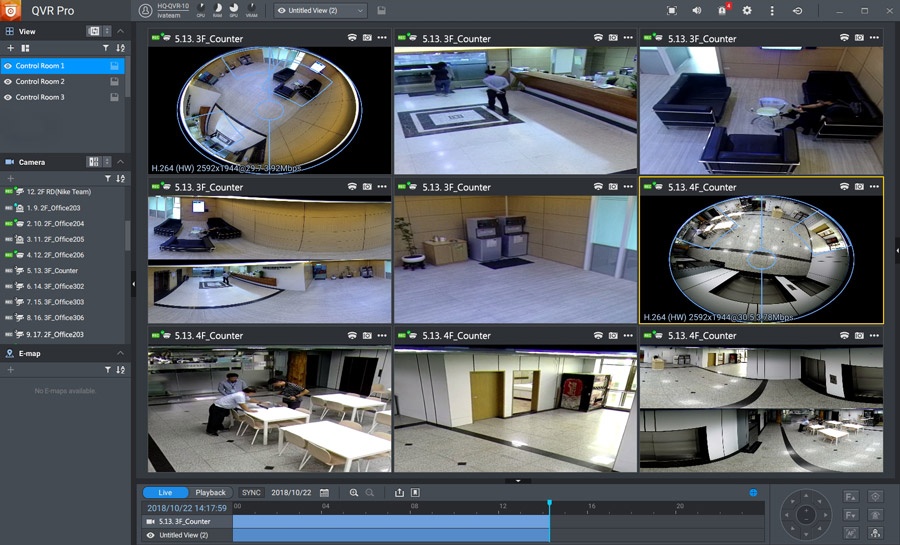Toggle the eye icon for Control Room 2
Viewport: 900px width, 545px height.
click(x=8, y=82)
